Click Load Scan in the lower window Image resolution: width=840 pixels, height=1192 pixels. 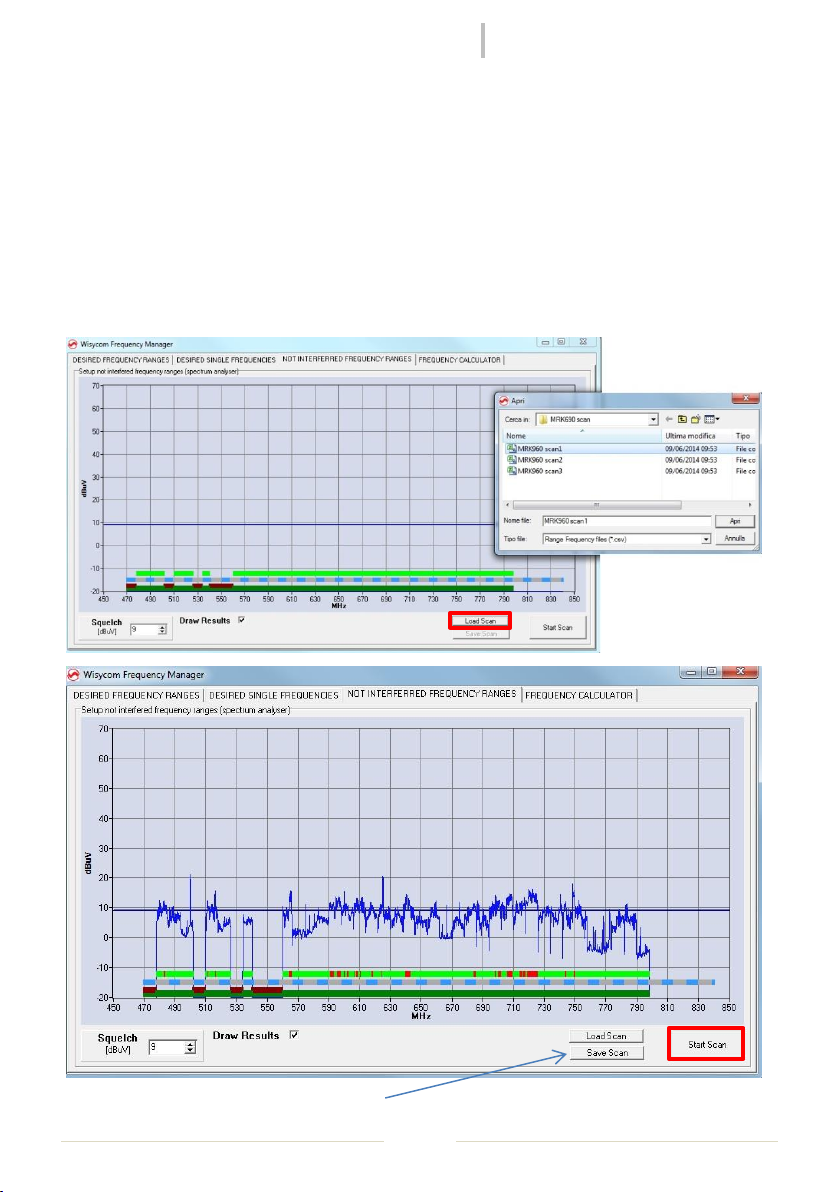[607, 1036]
